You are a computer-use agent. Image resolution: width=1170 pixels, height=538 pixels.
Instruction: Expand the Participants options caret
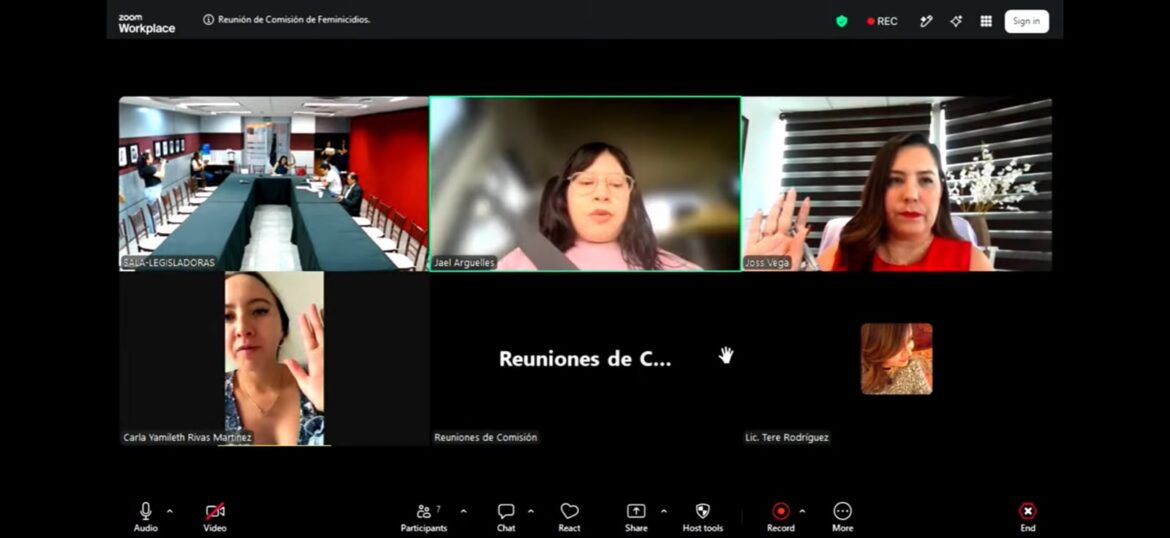(x=463, y=511)
